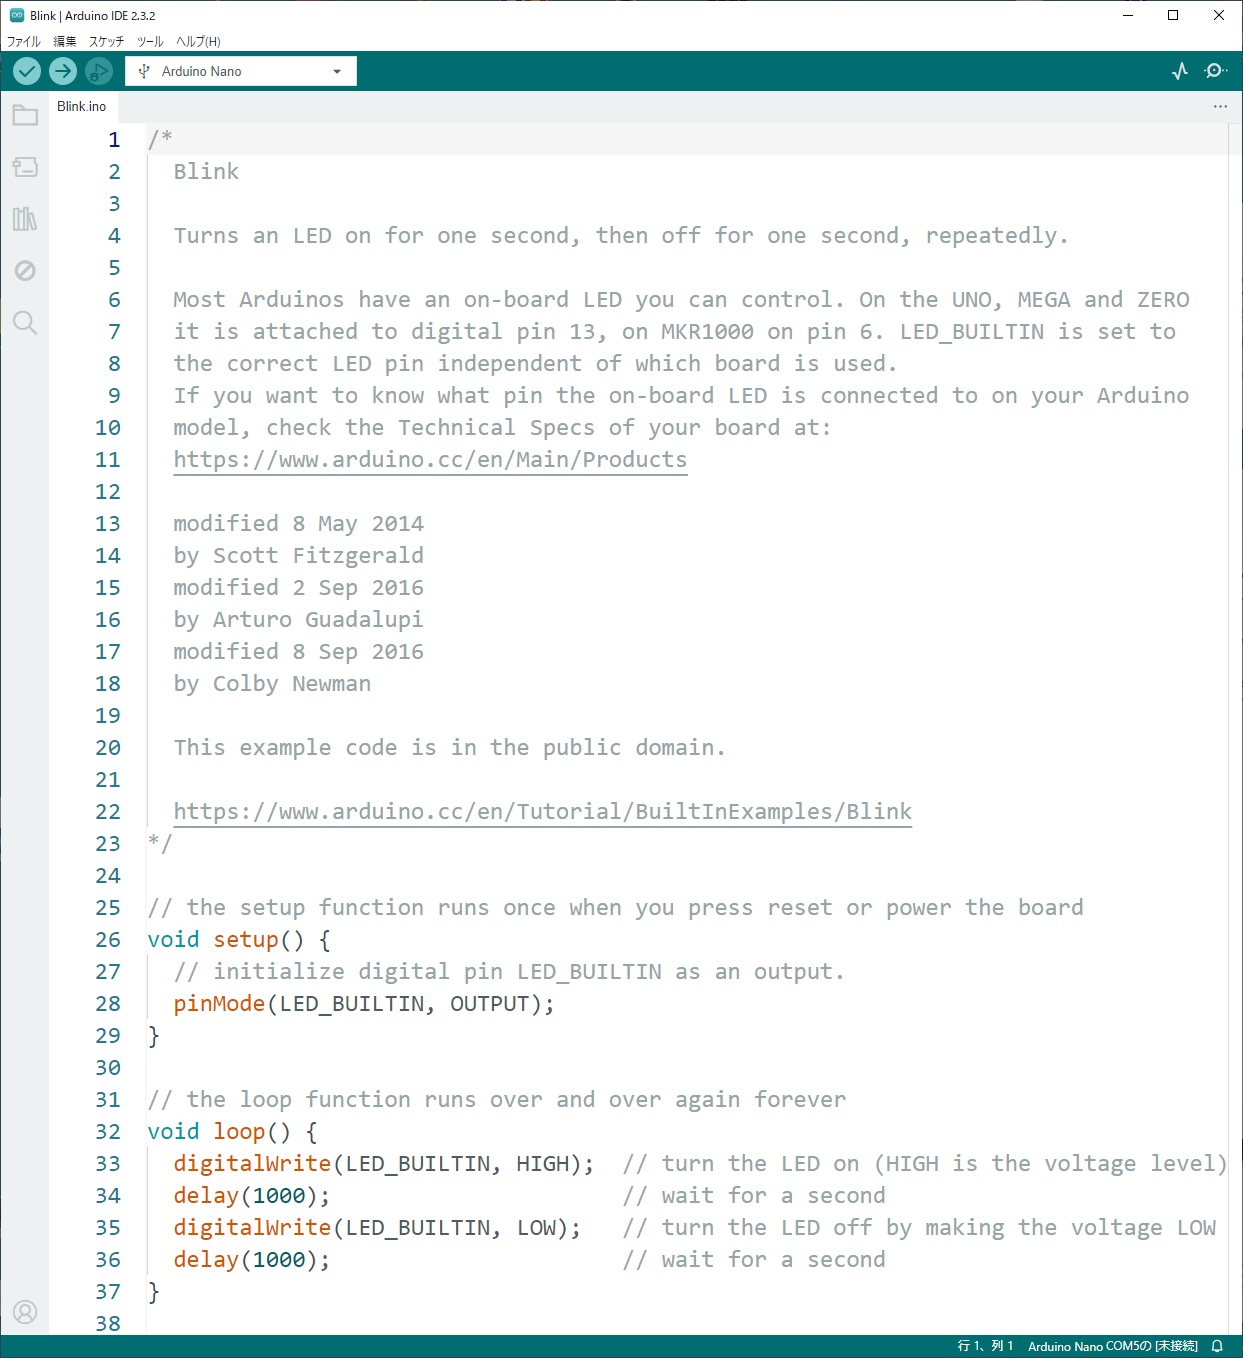Click the account profile icon
Image resolution: width=1243 pixels, height=1358 pixels.
(x=25, y=1311)
